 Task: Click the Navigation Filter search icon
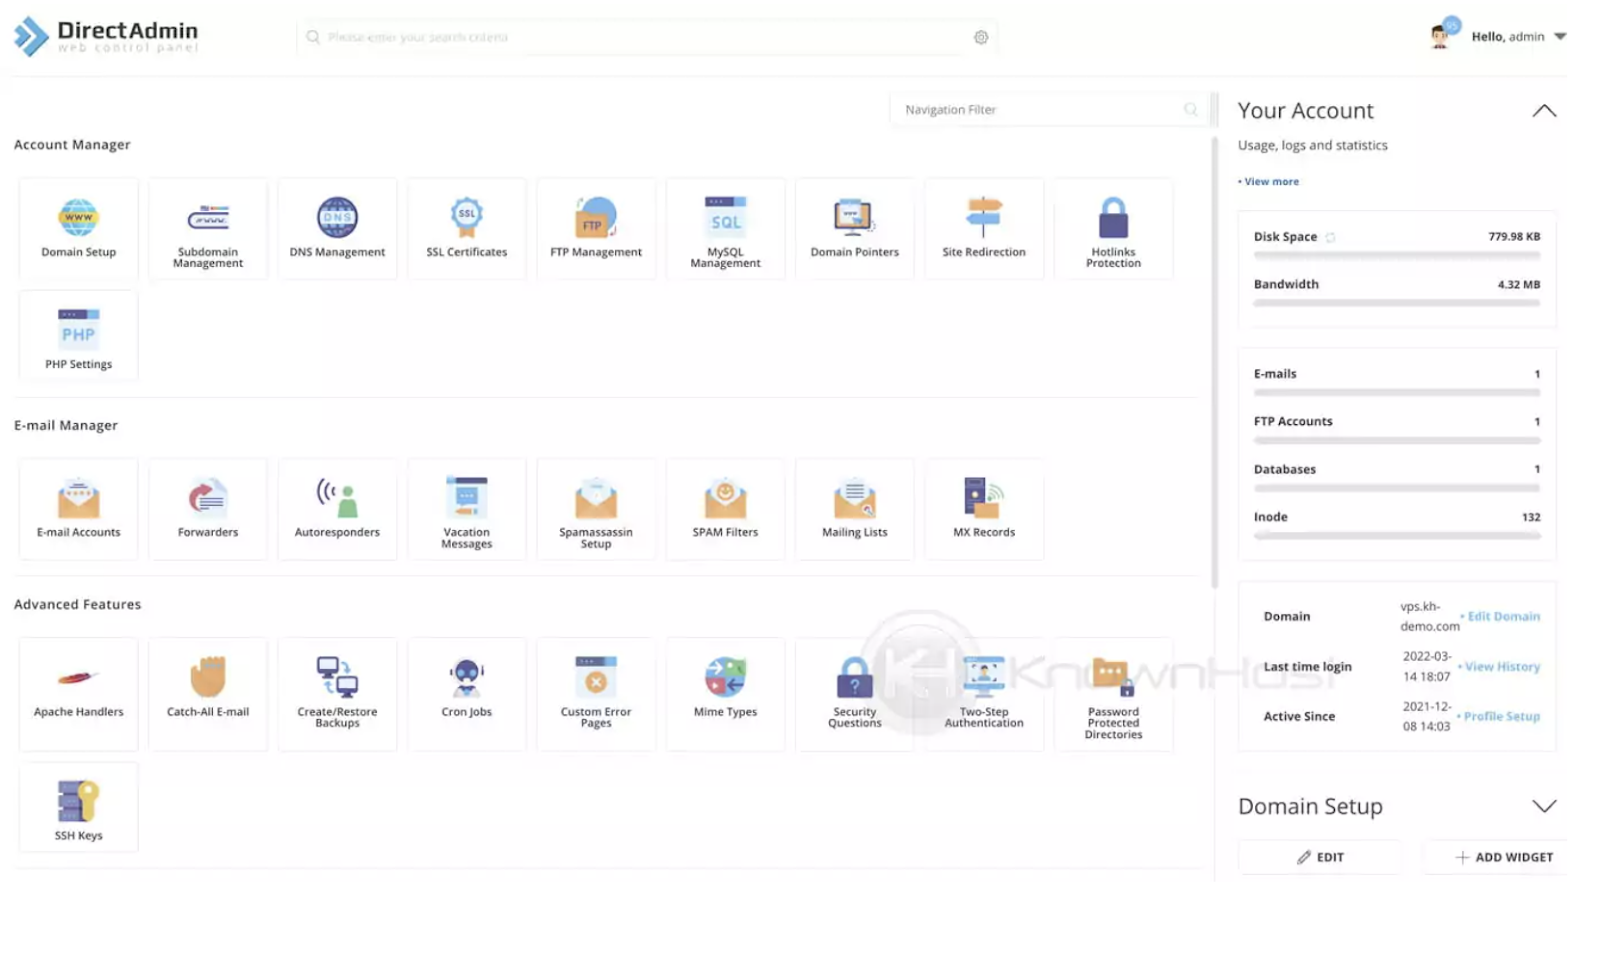[1190, 110]
